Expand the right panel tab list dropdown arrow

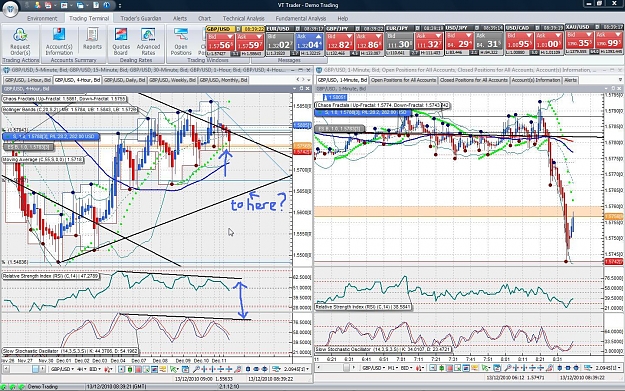620,80
